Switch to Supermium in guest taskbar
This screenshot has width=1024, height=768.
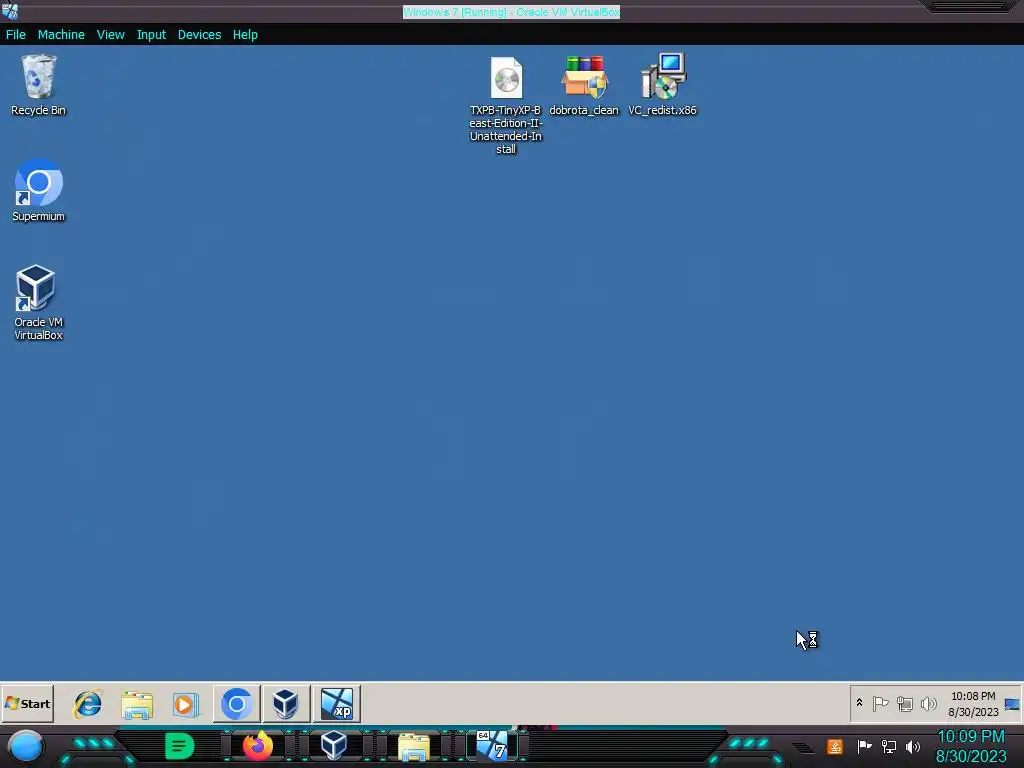pyautogui.click(x=236, y=704)
